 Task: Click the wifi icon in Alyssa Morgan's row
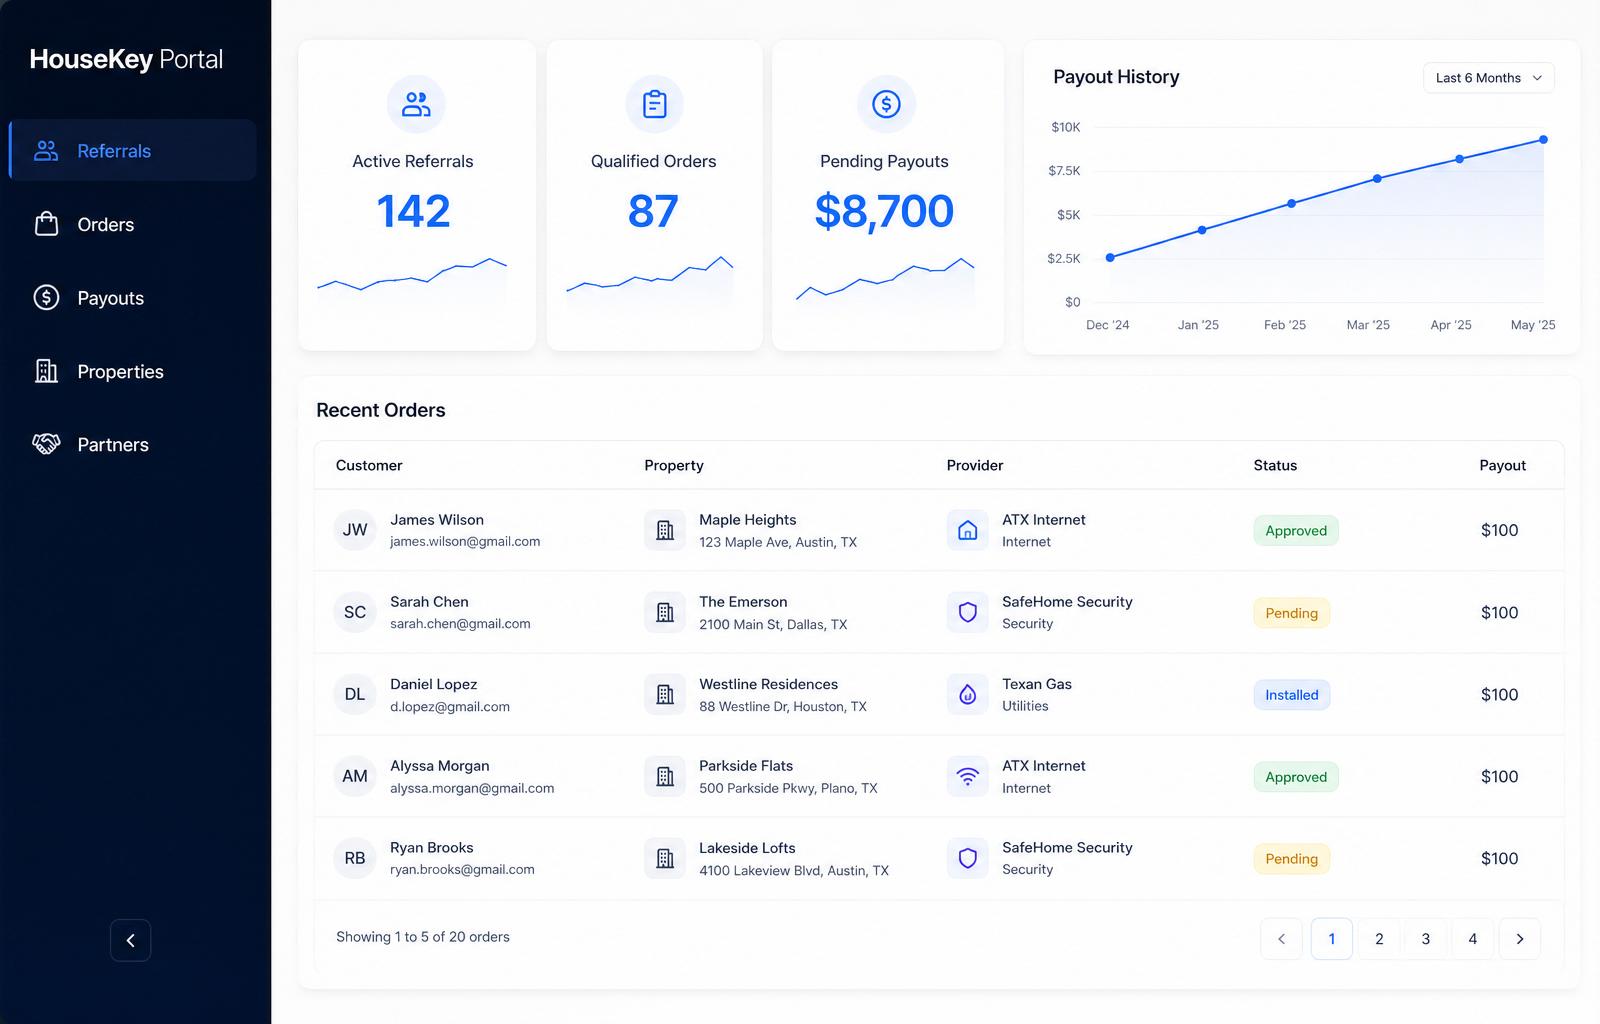pos(968,776)
